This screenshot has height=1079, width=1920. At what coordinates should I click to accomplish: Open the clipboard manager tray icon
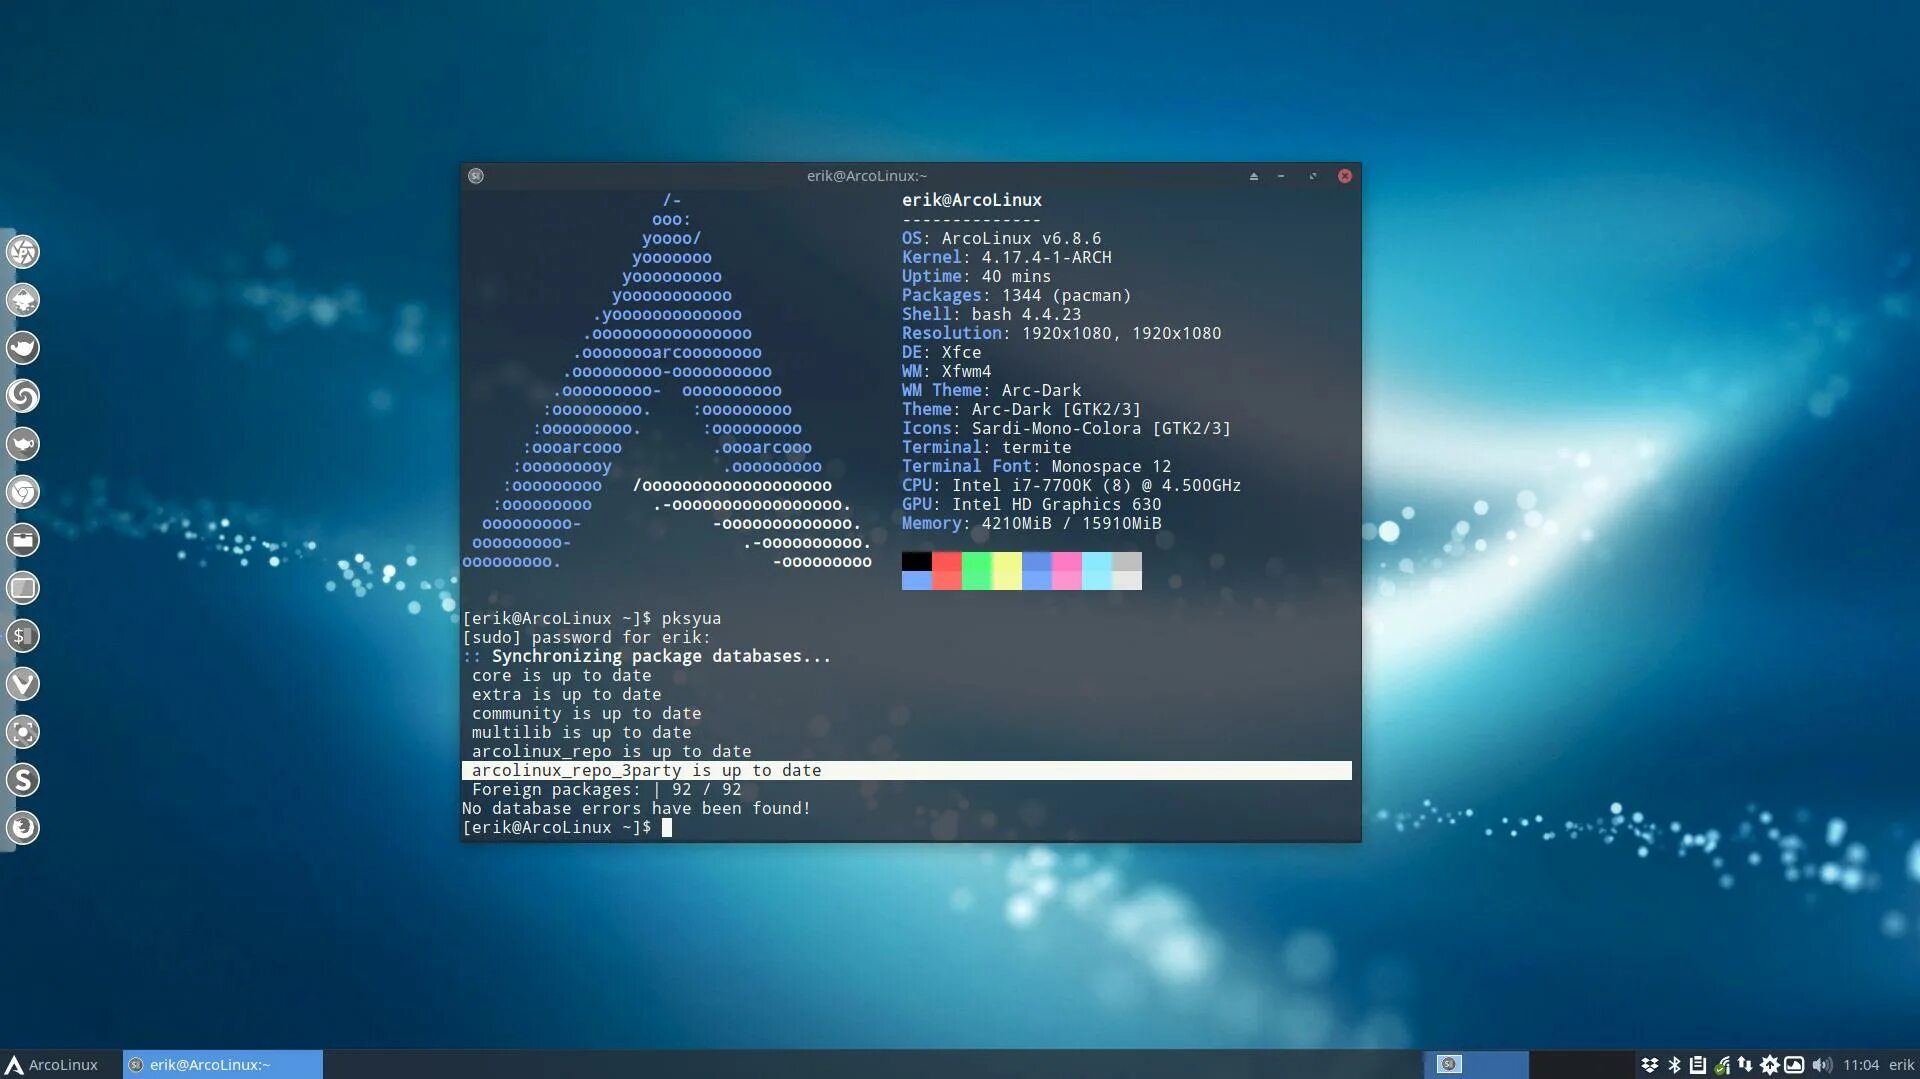click(x=1698, y=1065)
